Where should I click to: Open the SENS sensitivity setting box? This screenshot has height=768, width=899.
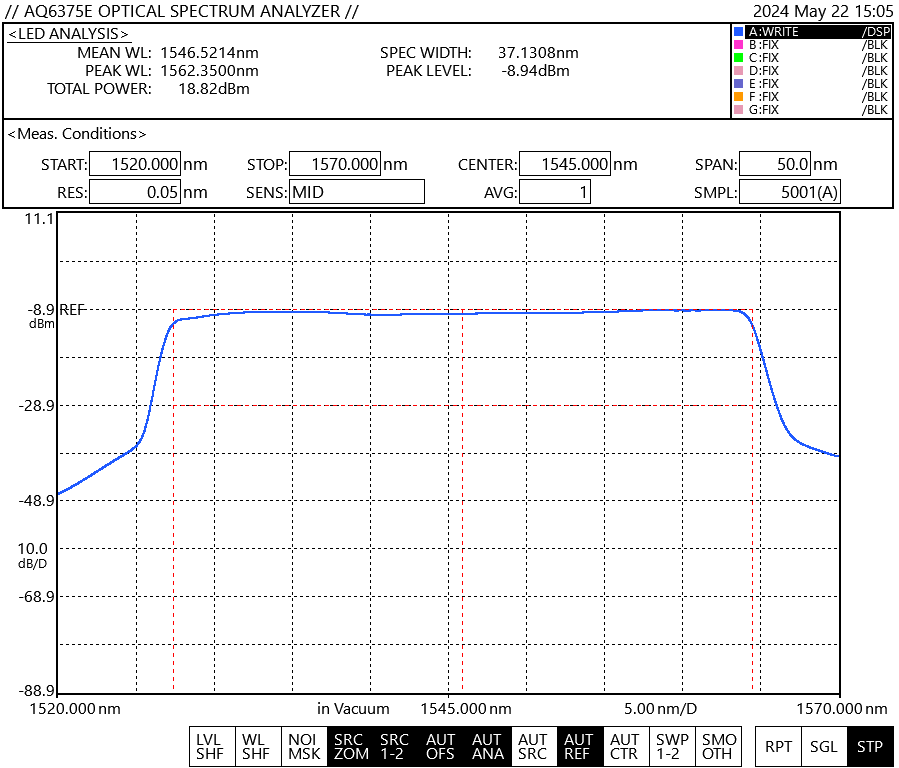[x=357, y=192]
